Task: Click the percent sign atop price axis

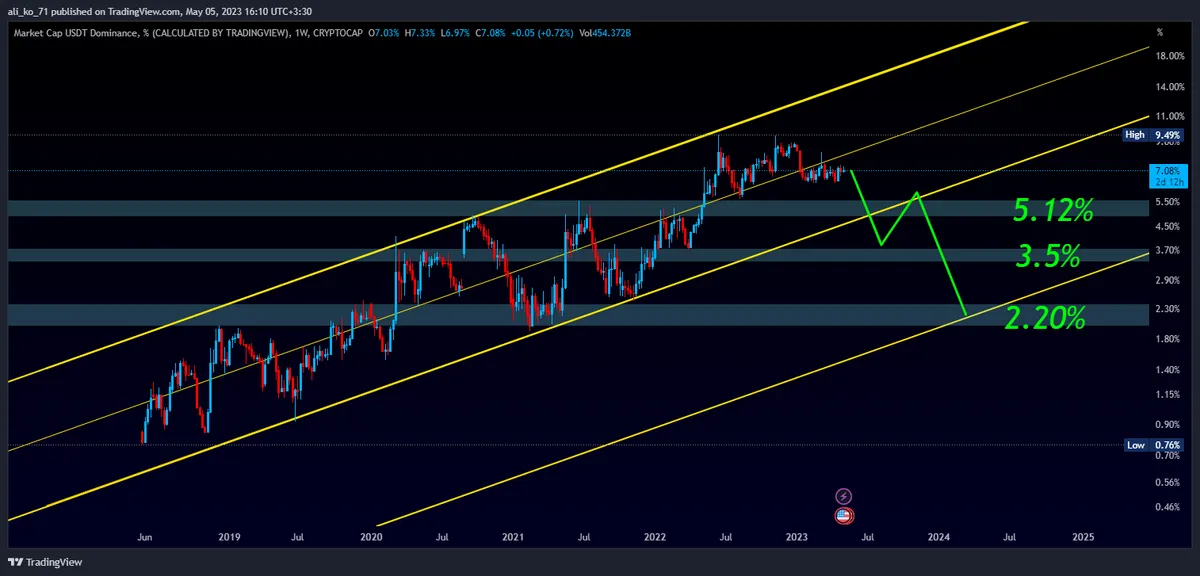Action: (x=1159, y=33)
